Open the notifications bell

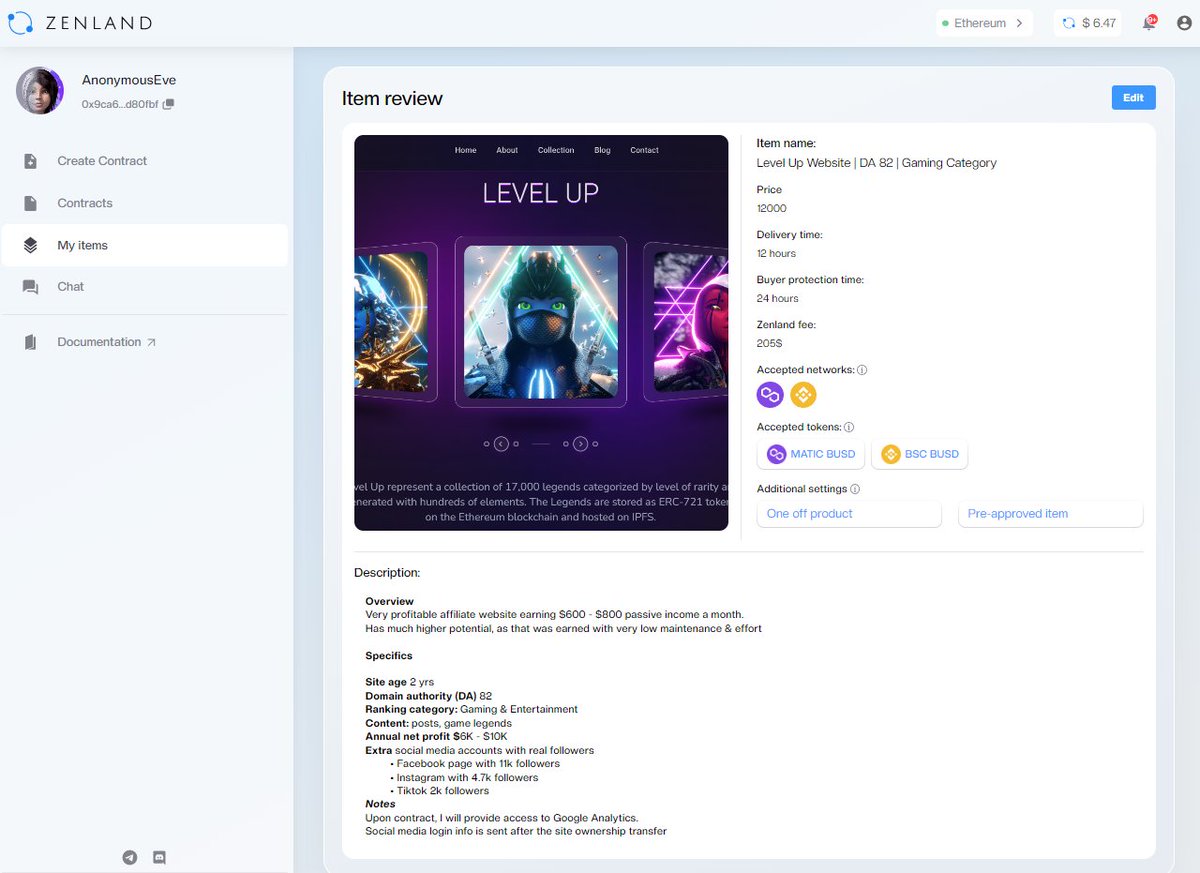pos(1149,23)
